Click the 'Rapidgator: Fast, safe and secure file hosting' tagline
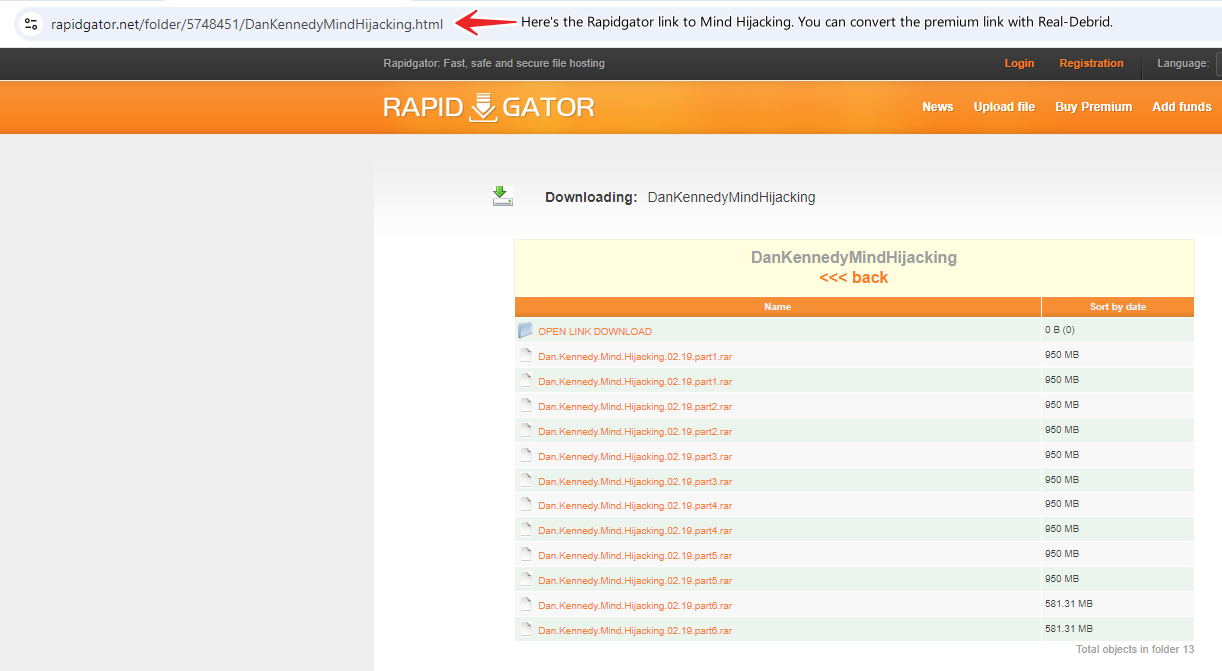1222x671 pixels. point(494,63)
